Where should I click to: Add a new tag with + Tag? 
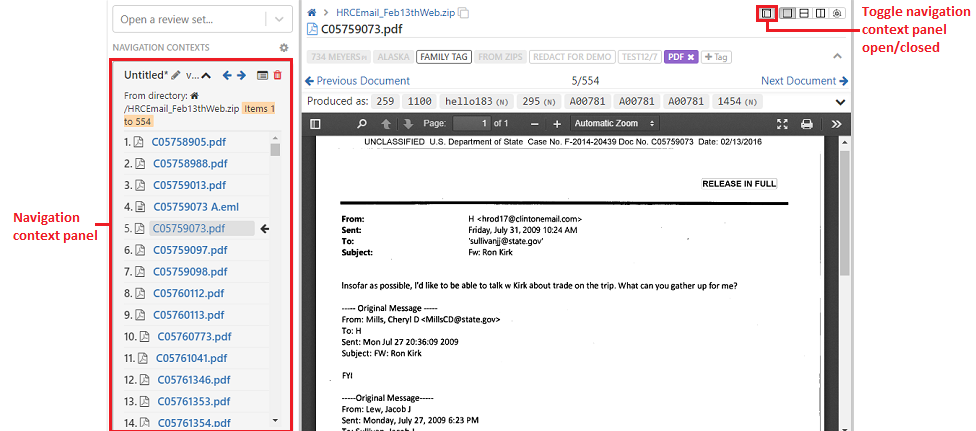tap(716, 57)
